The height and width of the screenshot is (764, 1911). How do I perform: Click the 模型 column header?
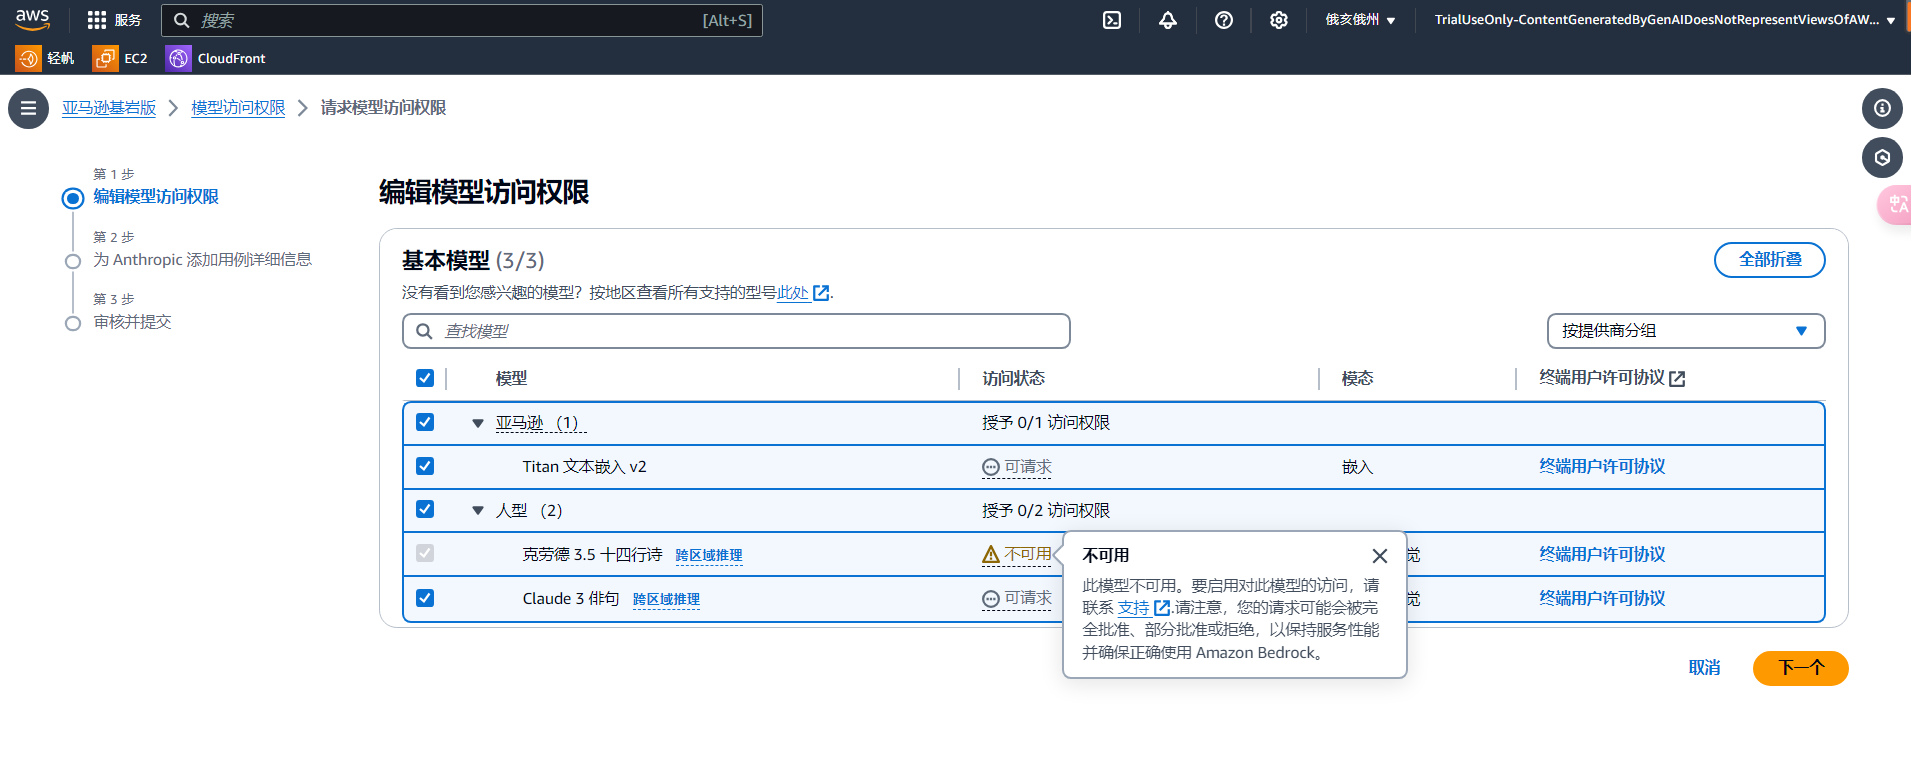point(511,379)
